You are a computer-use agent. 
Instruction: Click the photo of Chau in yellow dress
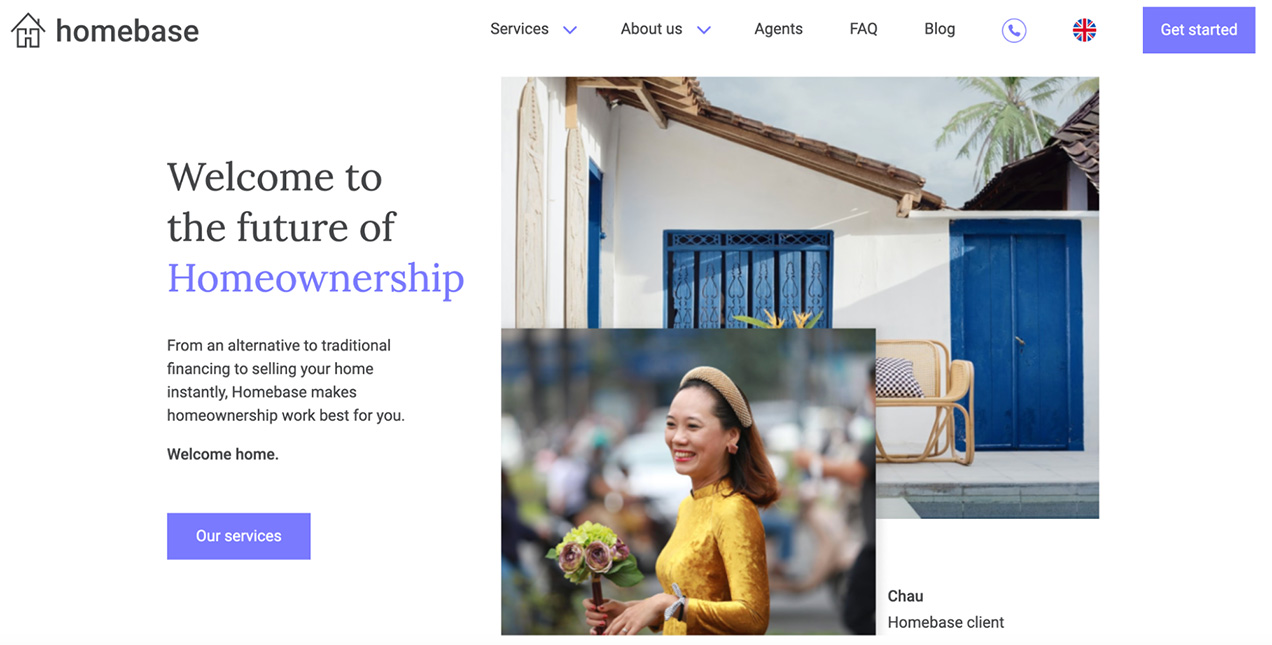688,482
